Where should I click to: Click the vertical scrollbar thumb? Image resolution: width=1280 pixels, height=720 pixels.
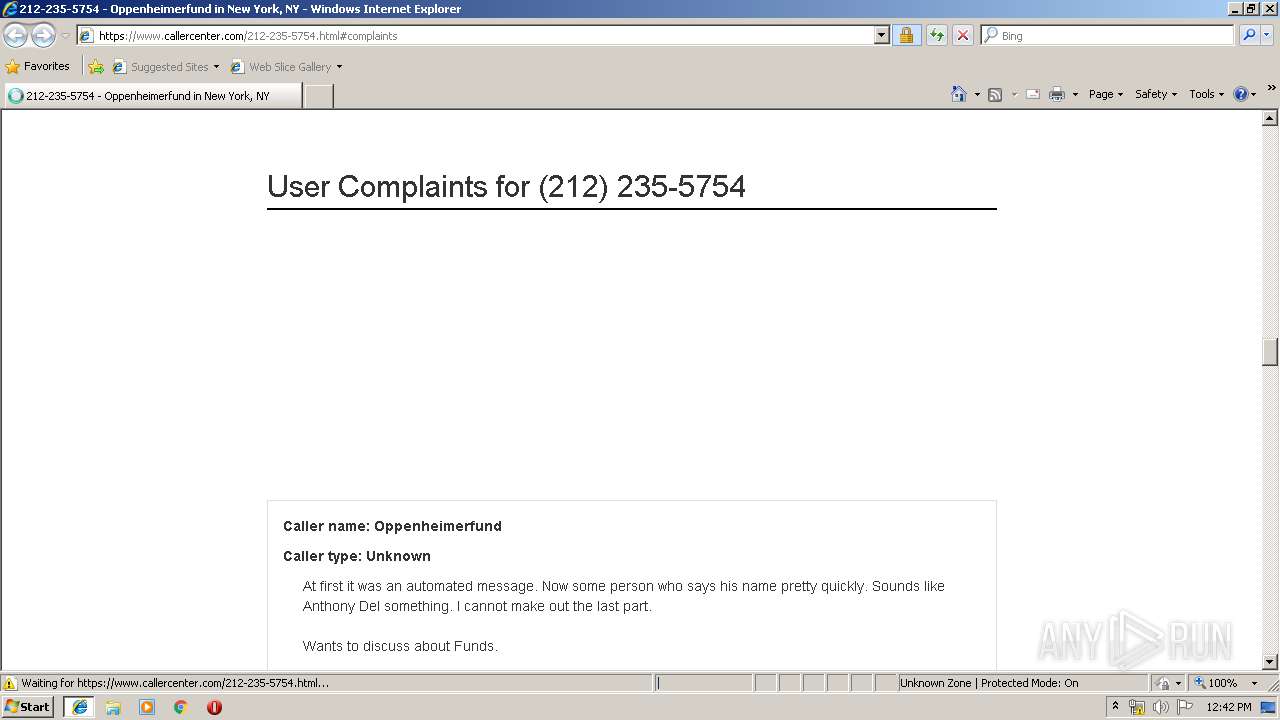(1270, 352)
